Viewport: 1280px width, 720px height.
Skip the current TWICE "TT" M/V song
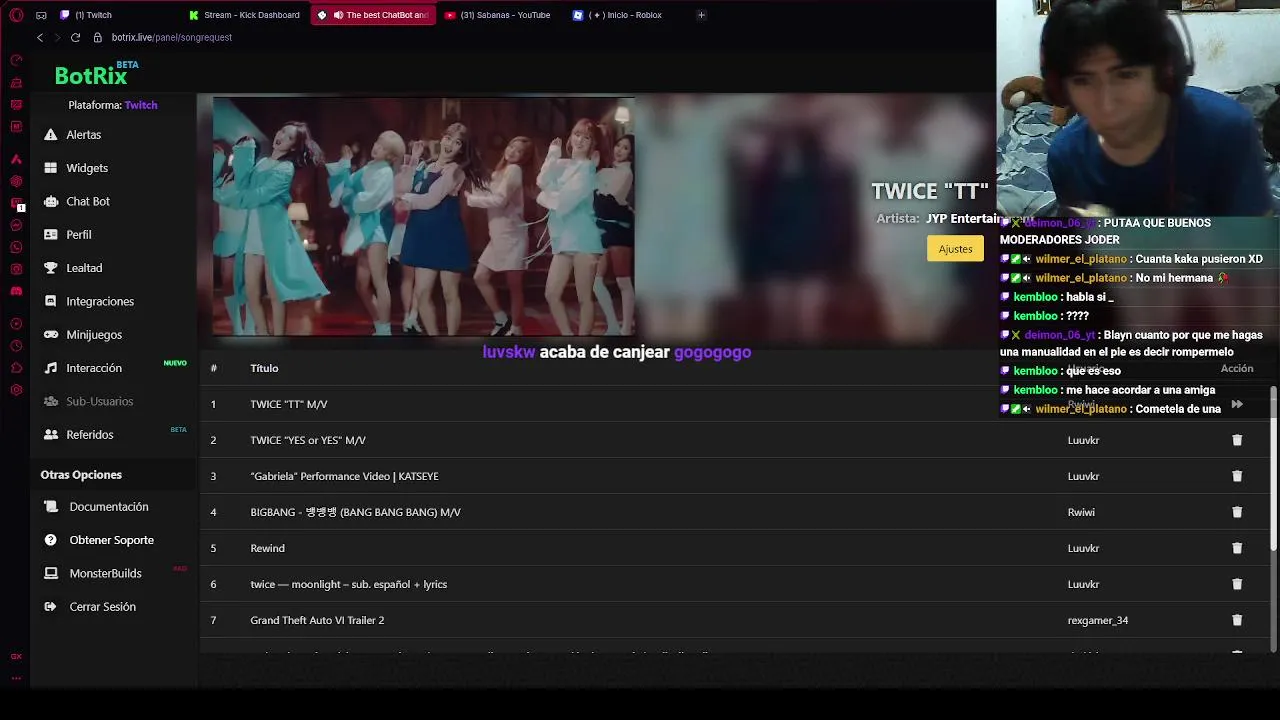1237,404
